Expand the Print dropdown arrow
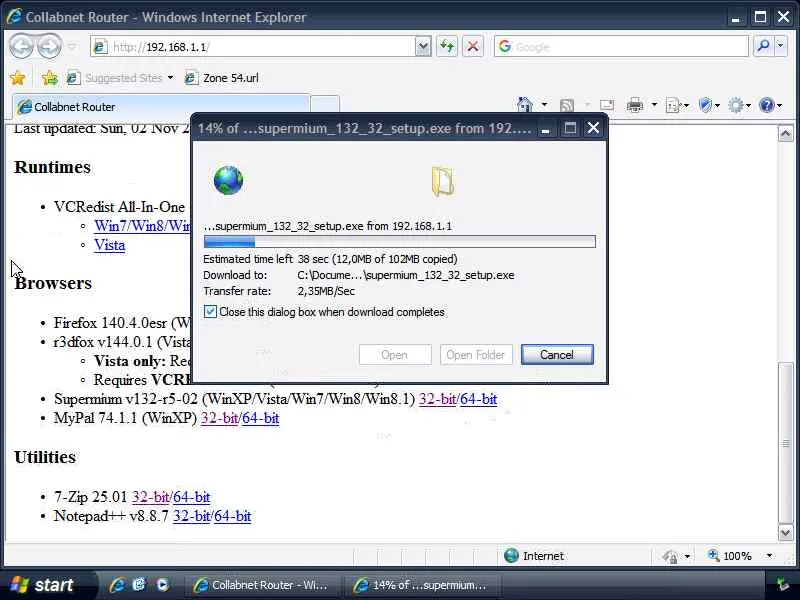Viewport: 800px width, 600px height. tap(654, 105)
